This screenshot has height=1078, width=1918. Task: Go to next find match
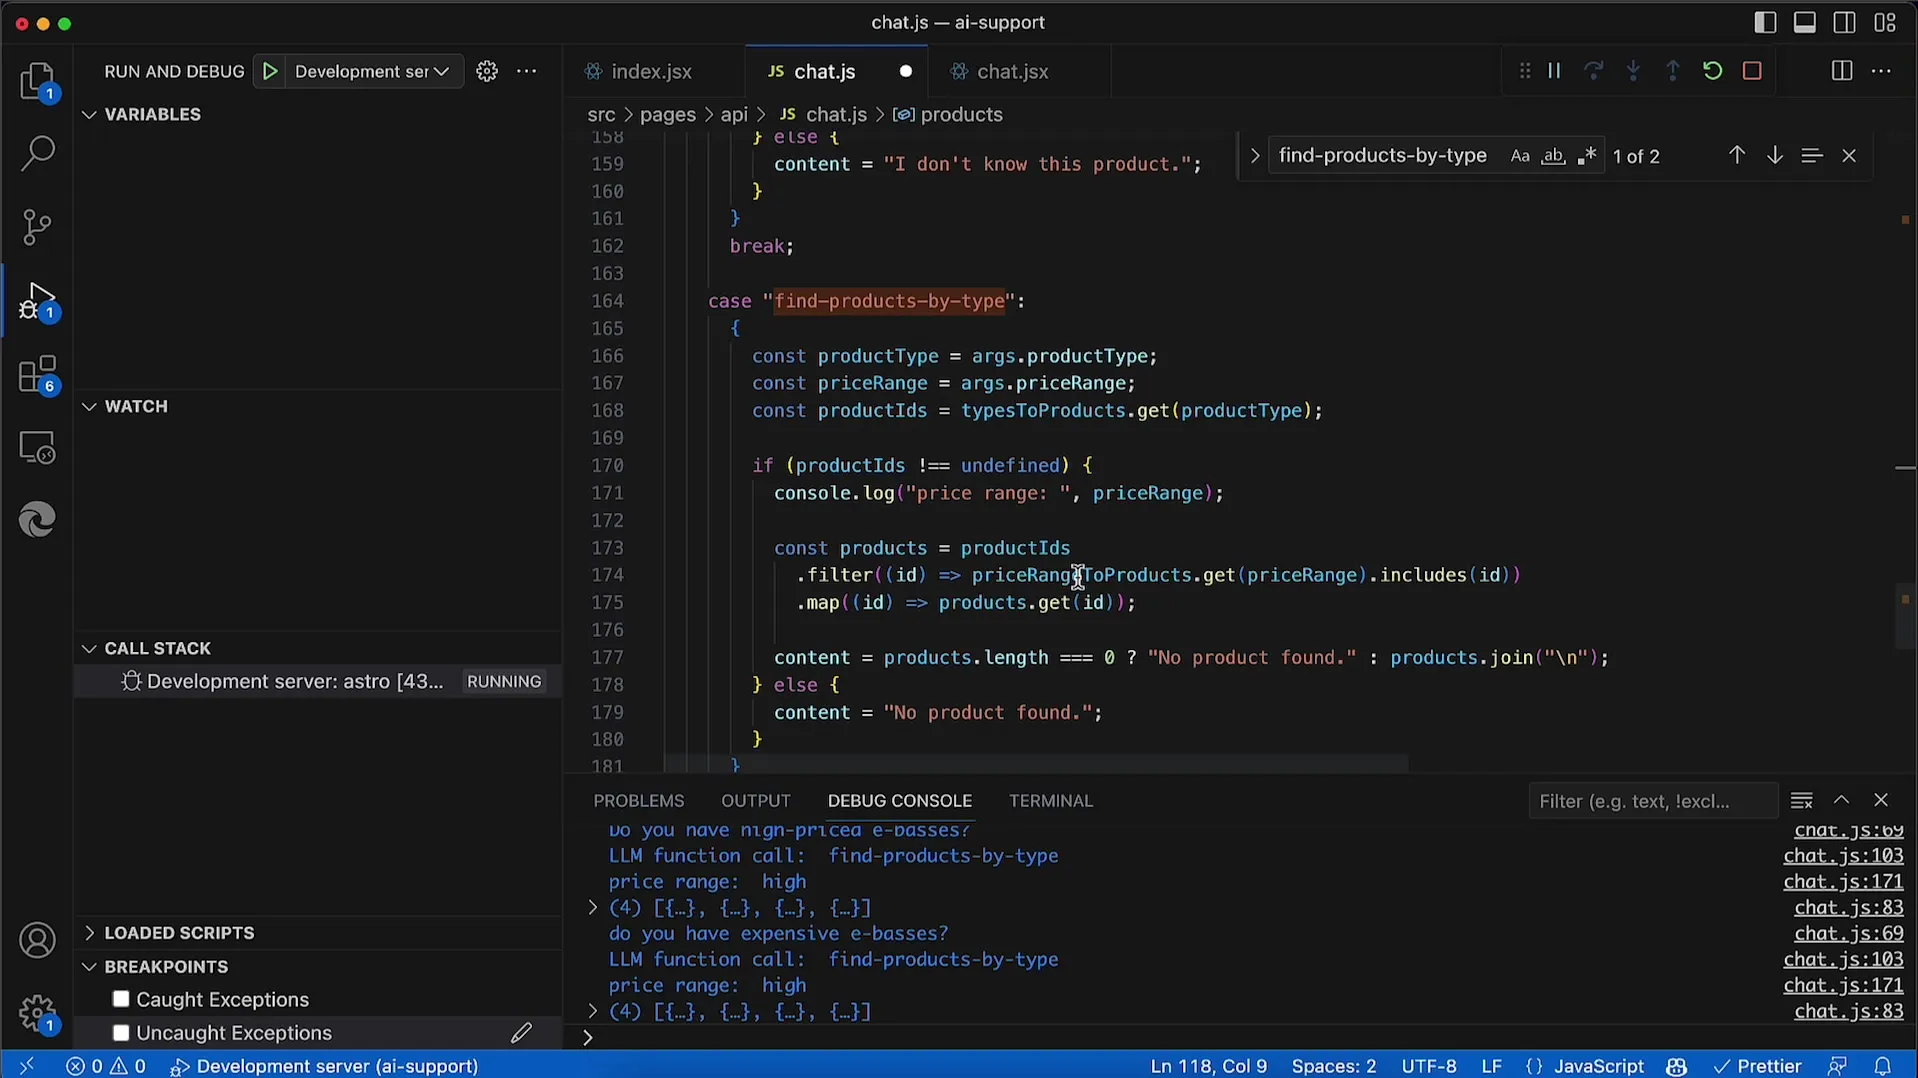(x=1774, y=156)
